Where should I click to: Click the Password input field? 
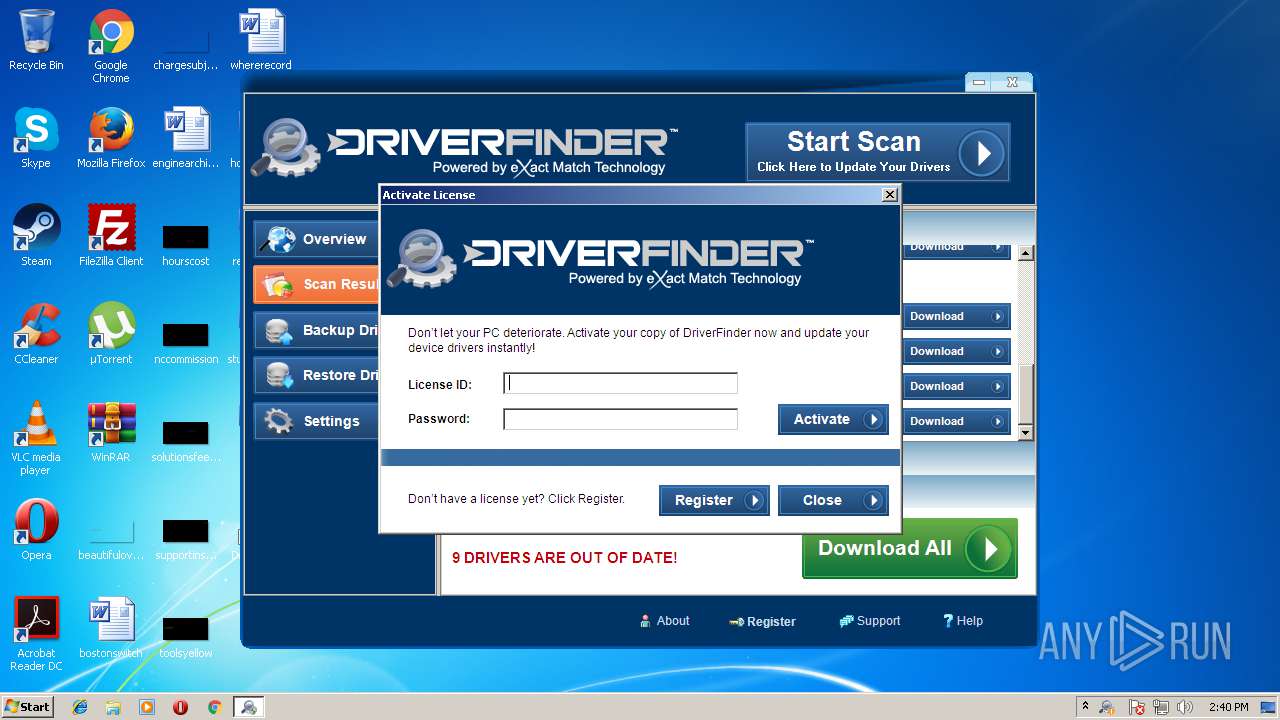pos(620,419)
